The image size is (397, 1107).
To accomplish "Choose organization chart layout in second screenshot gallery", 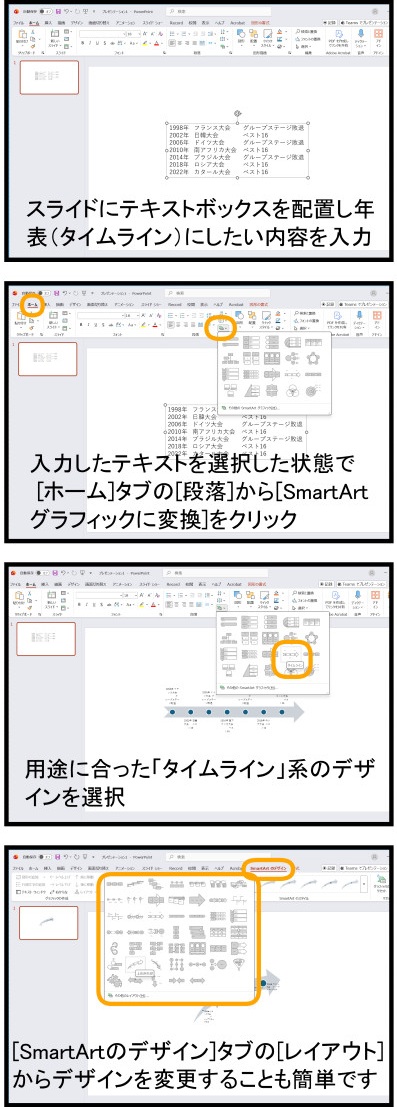I will (231, 359).
